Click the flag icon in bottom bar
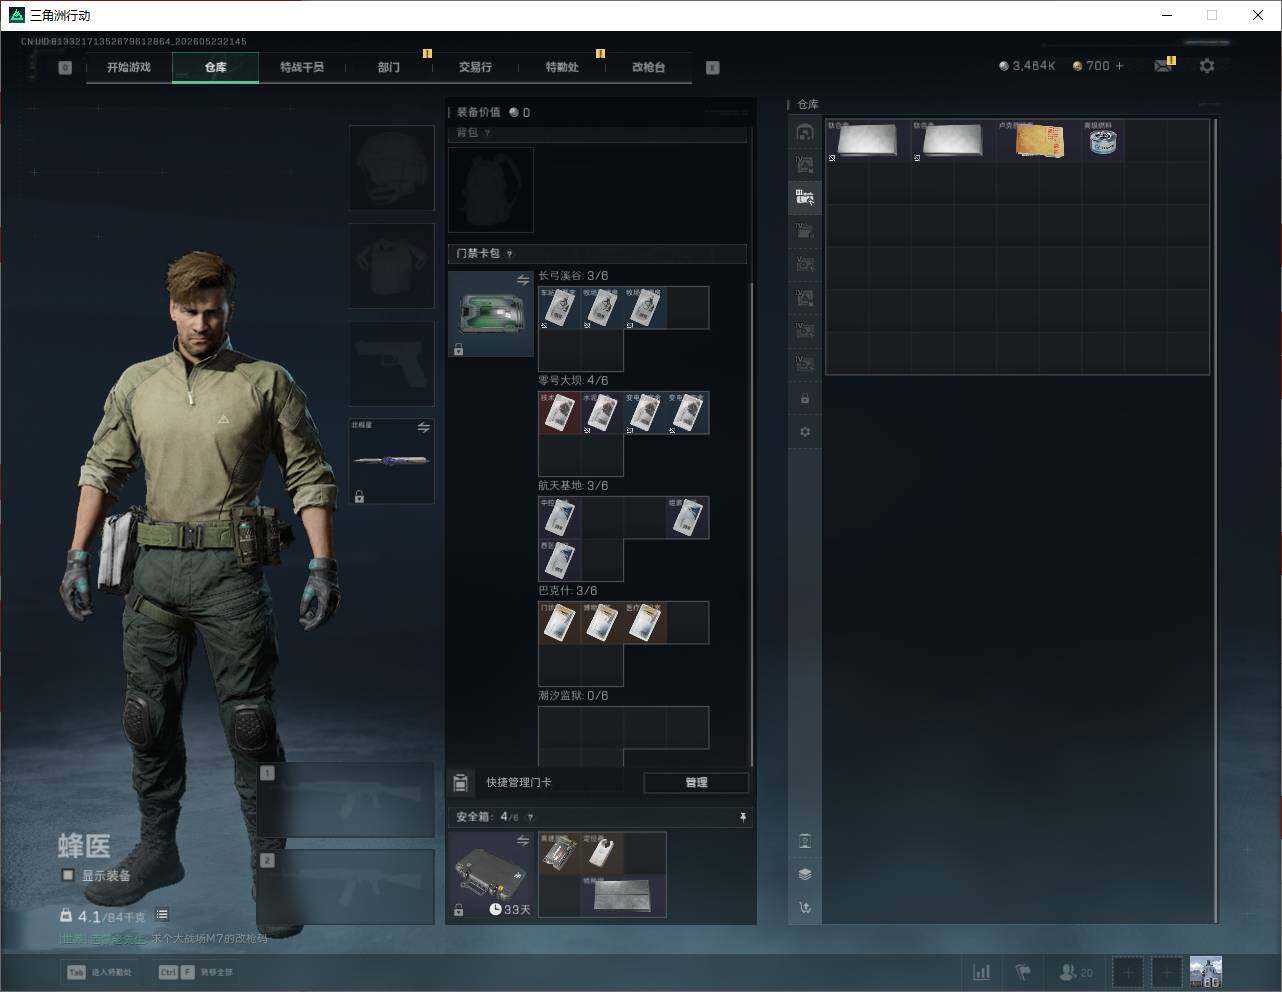Viewport: 1282px width, 992px height. coord(1023,972)
